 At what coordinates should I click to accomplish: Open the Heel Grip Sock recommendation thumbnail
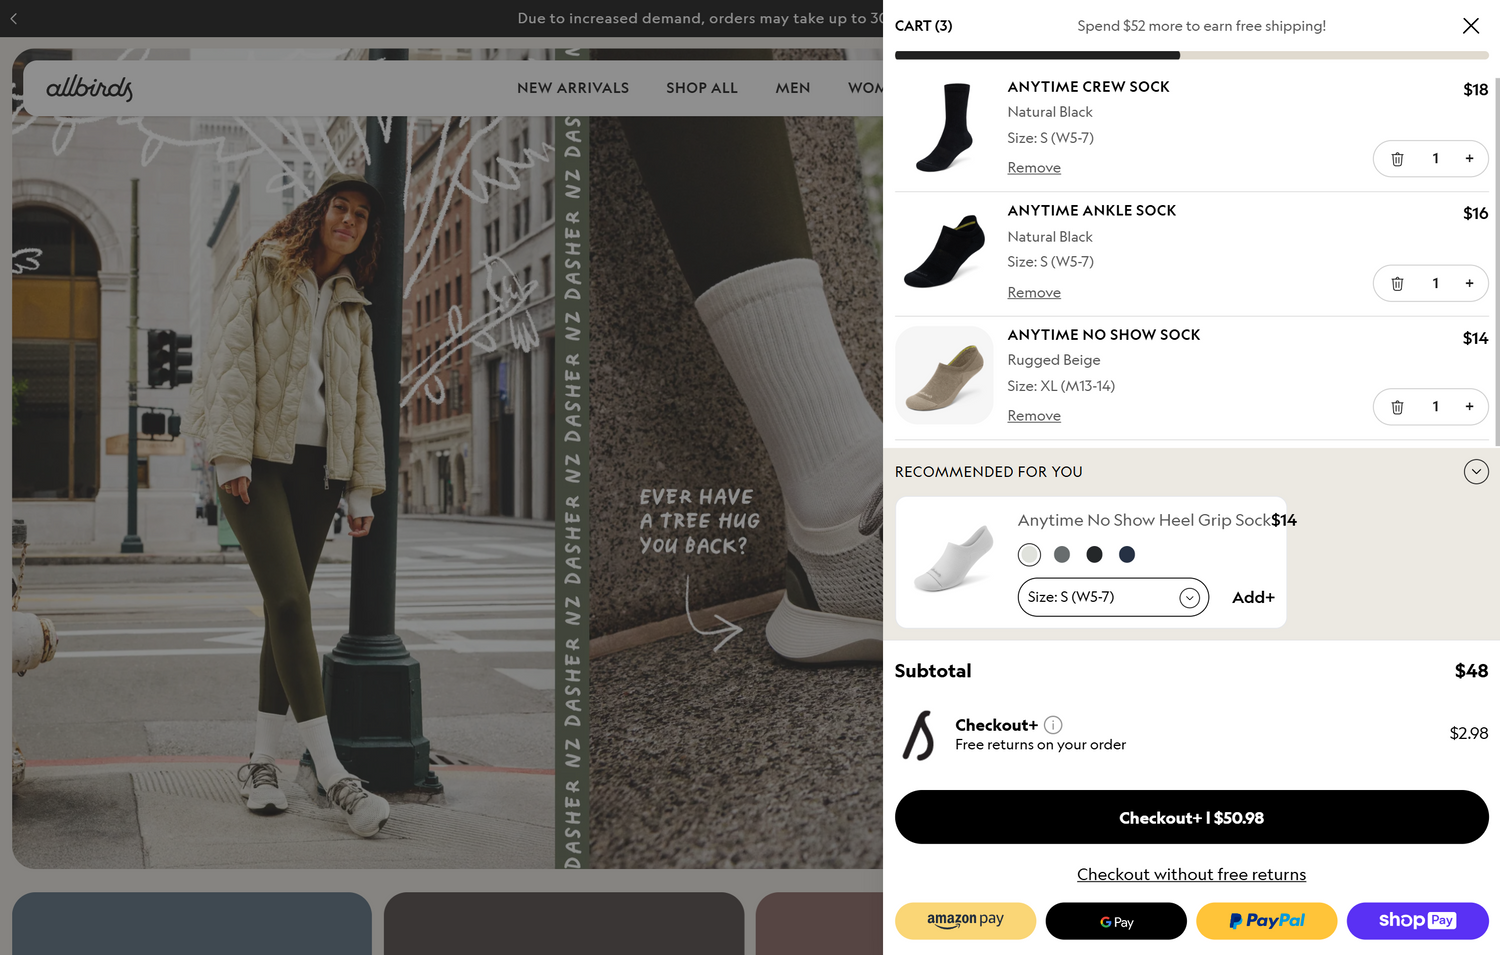[x=954, y=558]
